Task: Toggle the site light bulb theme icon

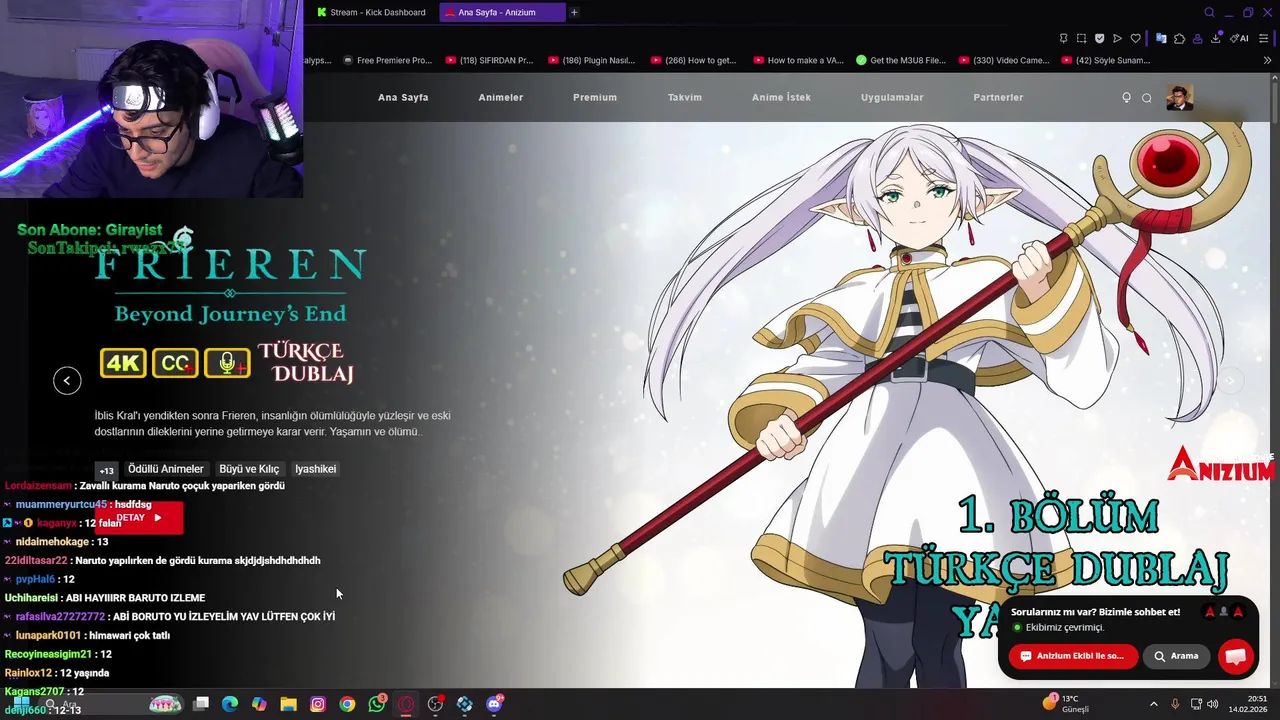Action: pyautogui.click(x=1126, y=97)
